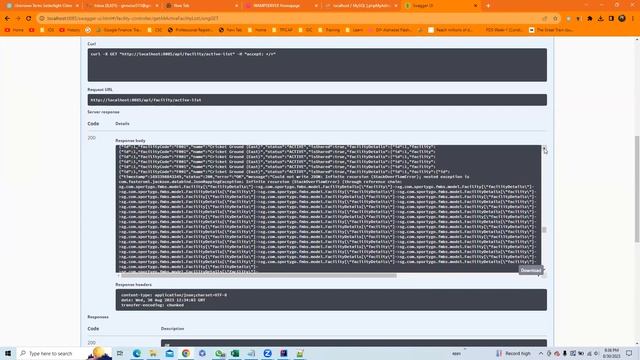This screenshot has height=360, width=640.
Task: Open Excel from the taskbar
Action: [235, 353]
